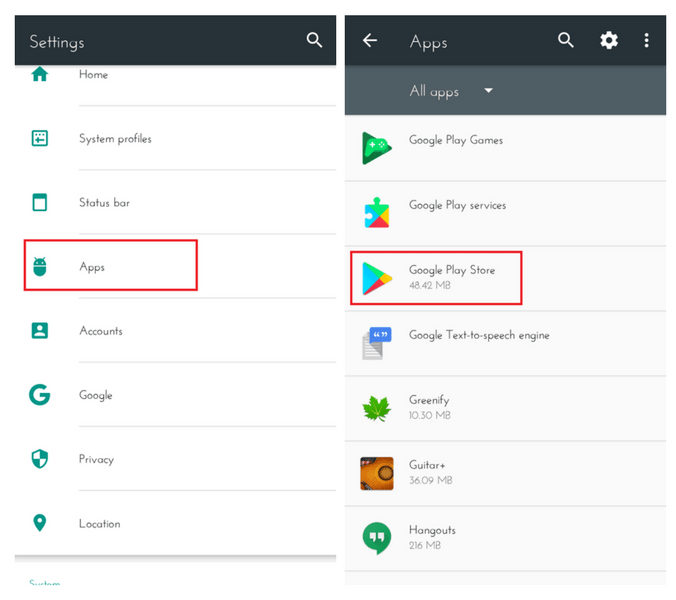Tap the Location pin icon

(x=40, y=523)
